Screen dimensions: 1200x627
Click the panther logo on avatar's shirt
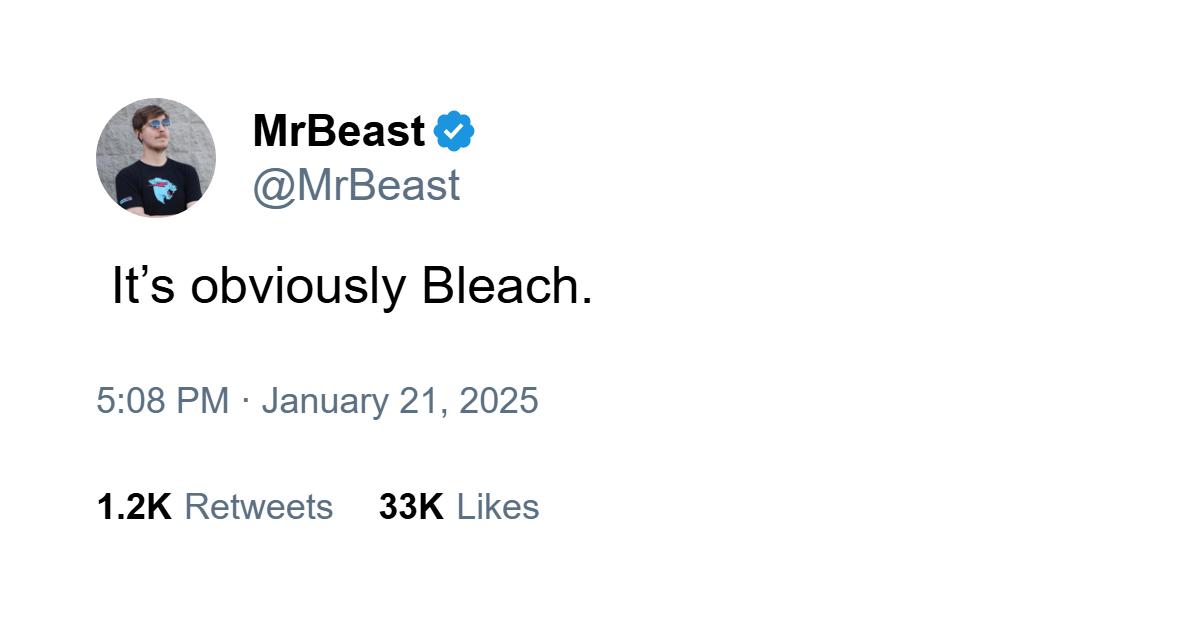click(x=160, y=187)
